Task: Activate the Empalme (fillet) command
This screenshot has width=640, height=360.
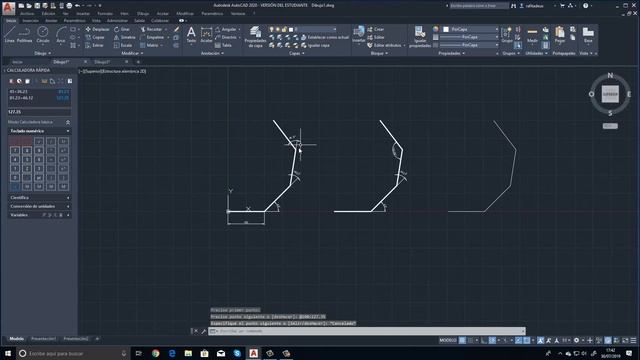Action: (152, 37)
